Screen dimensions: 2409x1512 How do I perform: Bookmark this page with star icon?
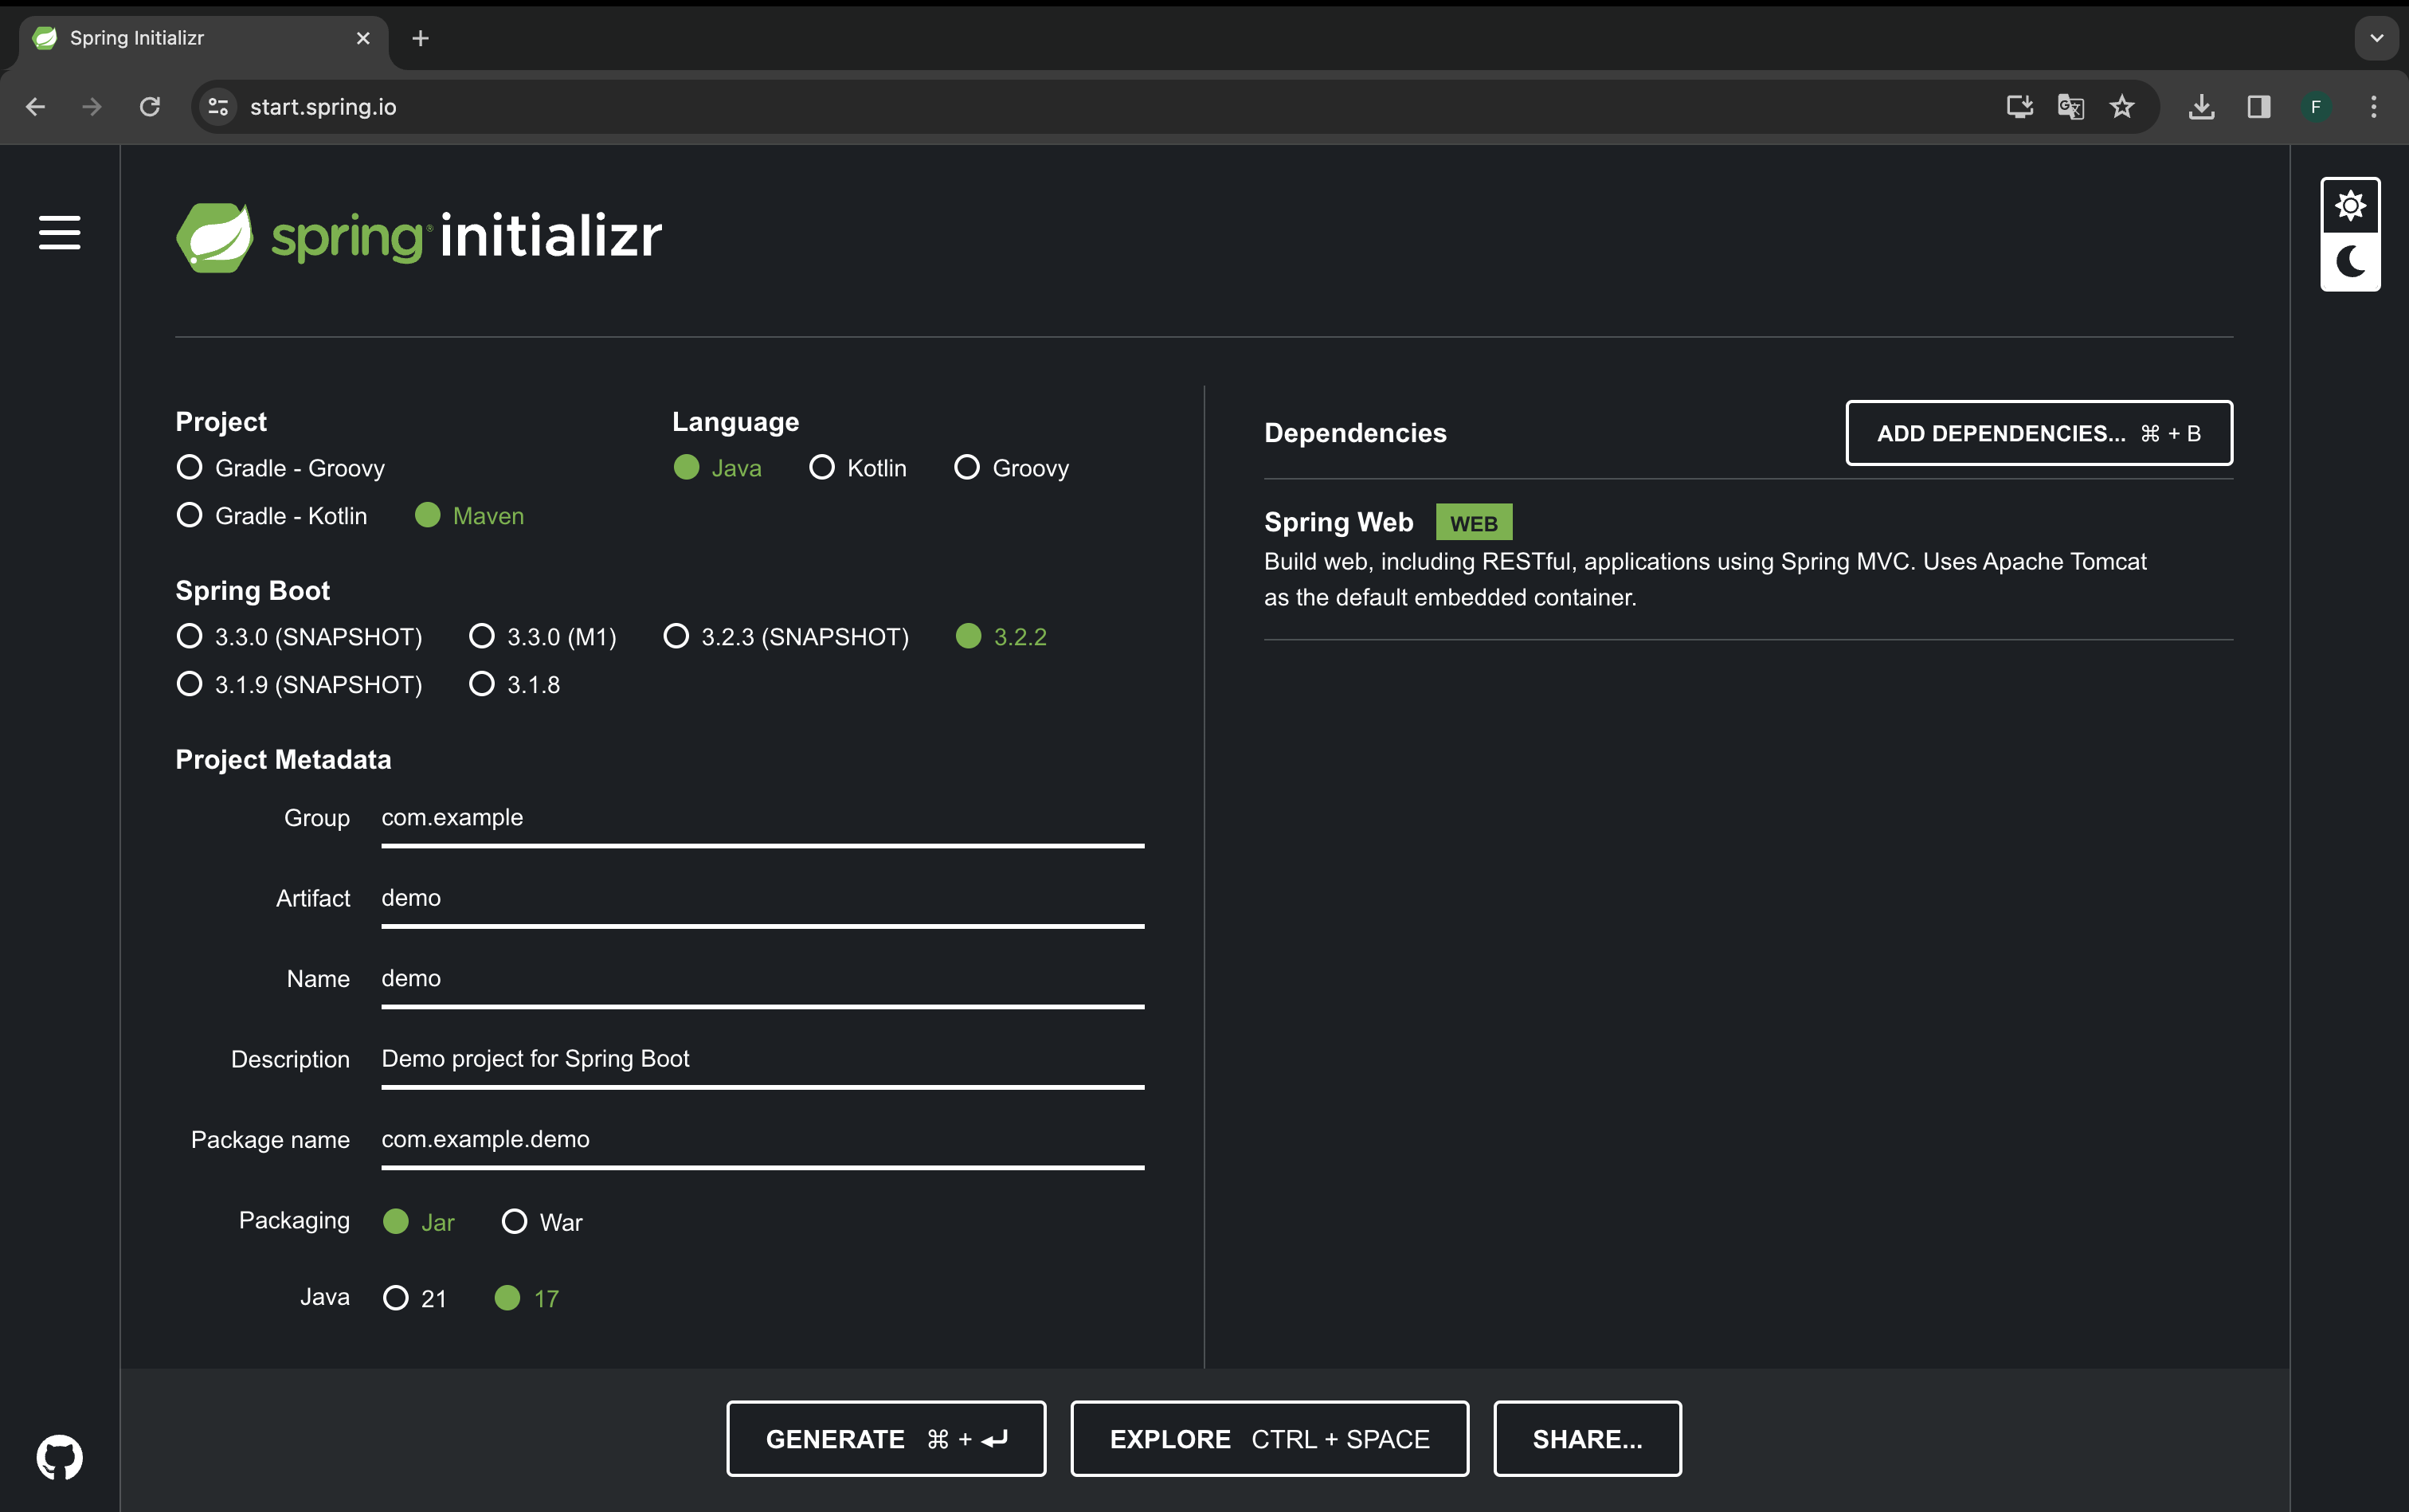tap(2122, 107)
